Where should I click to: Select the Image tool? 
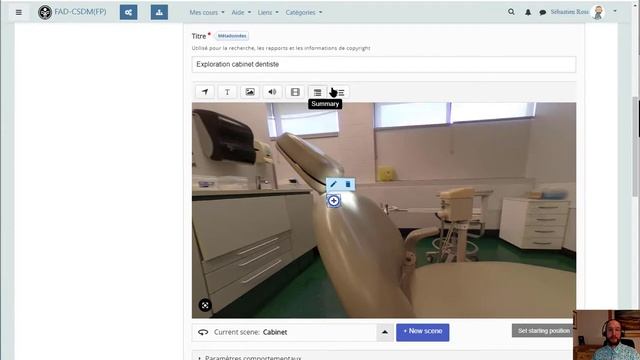250,92
